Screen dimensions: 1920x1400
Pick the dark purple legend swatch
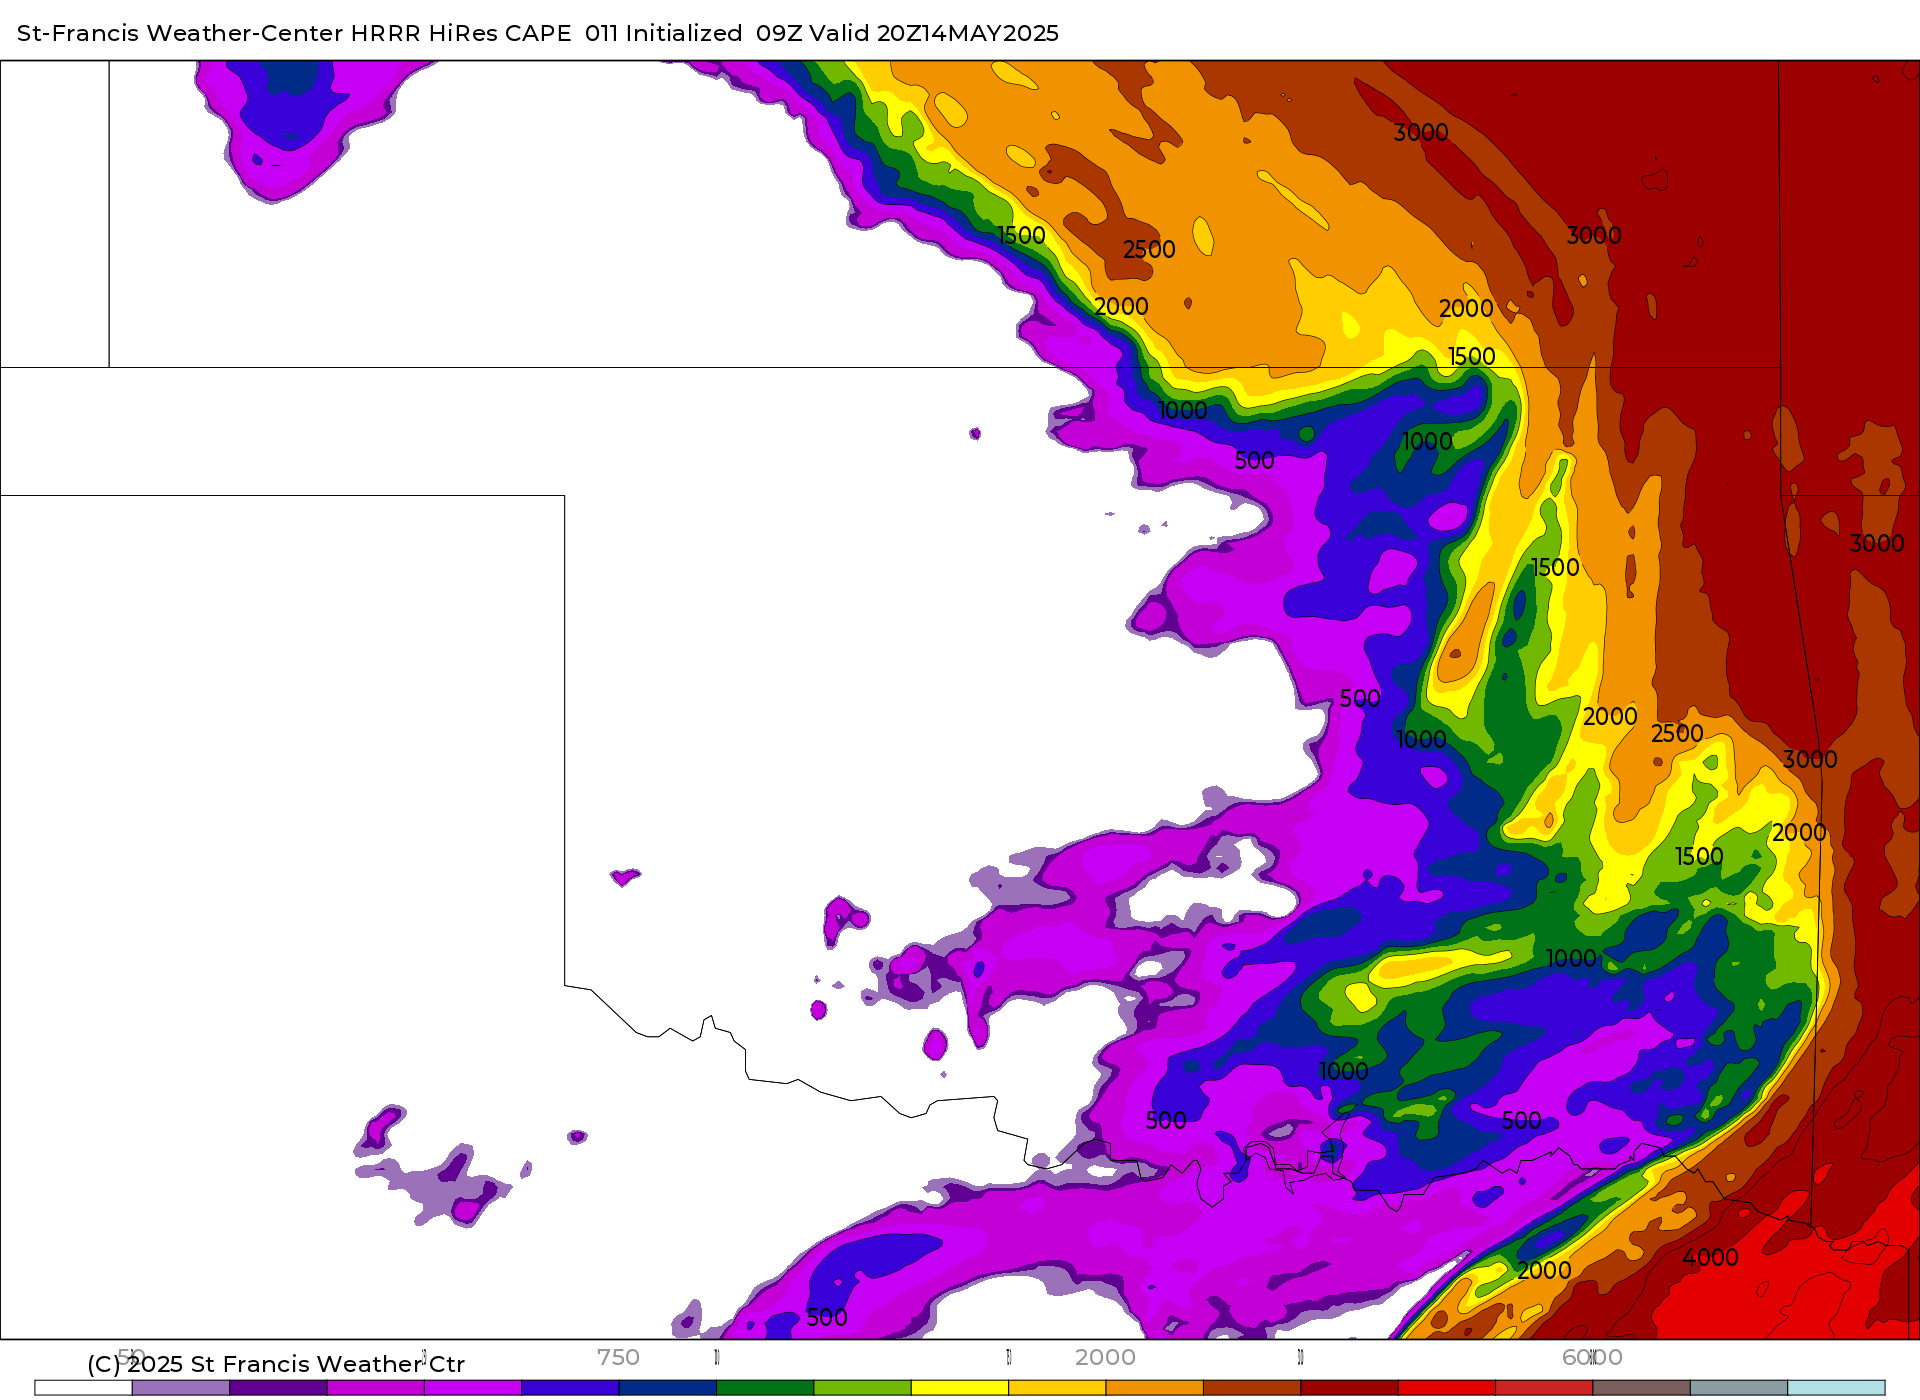click(278, 1388)
